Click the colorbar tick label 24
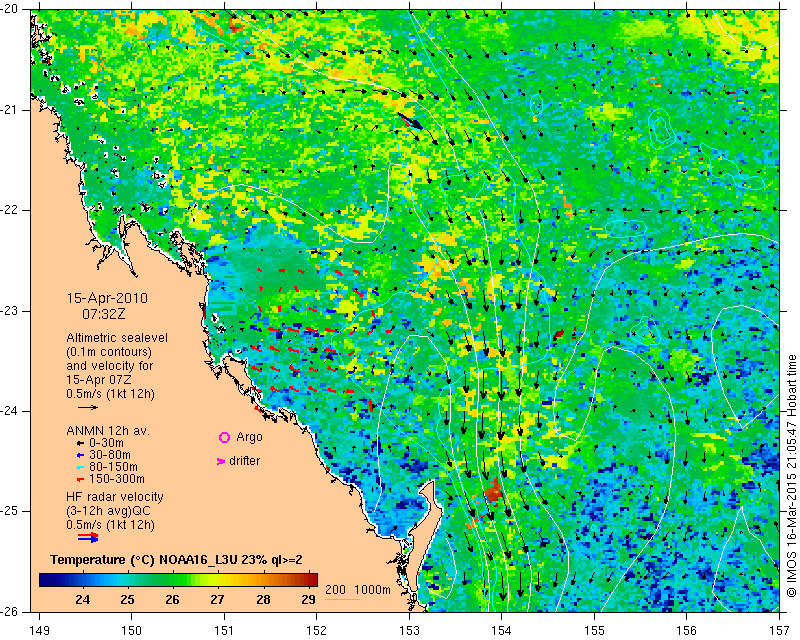The image size is (800, 640). click(x=83, y=599)
